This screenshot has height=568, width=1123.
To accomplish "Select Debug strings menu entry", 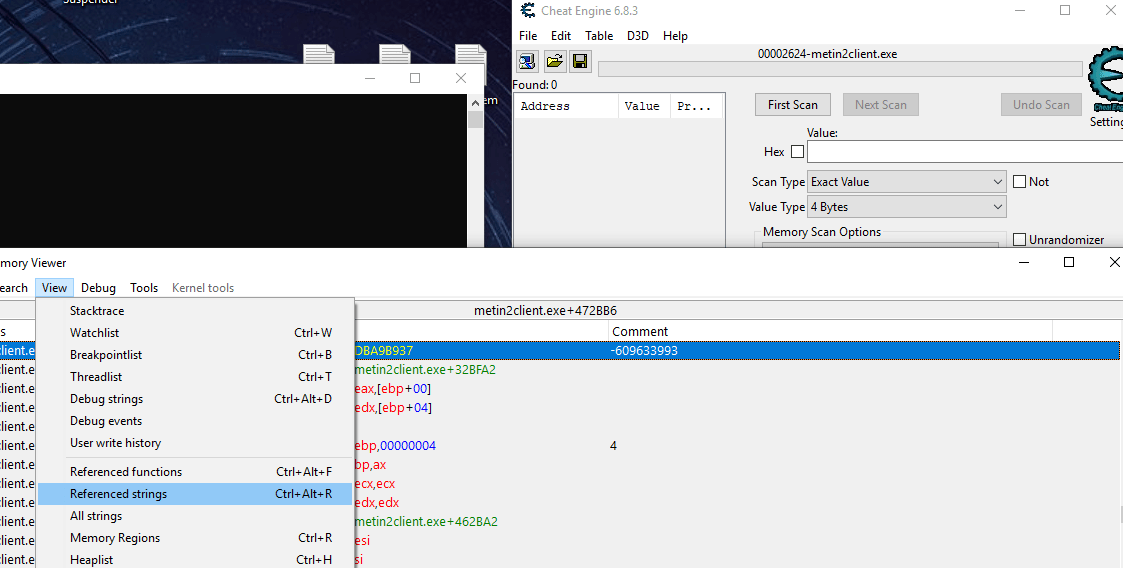I will (x=195, y=399).
